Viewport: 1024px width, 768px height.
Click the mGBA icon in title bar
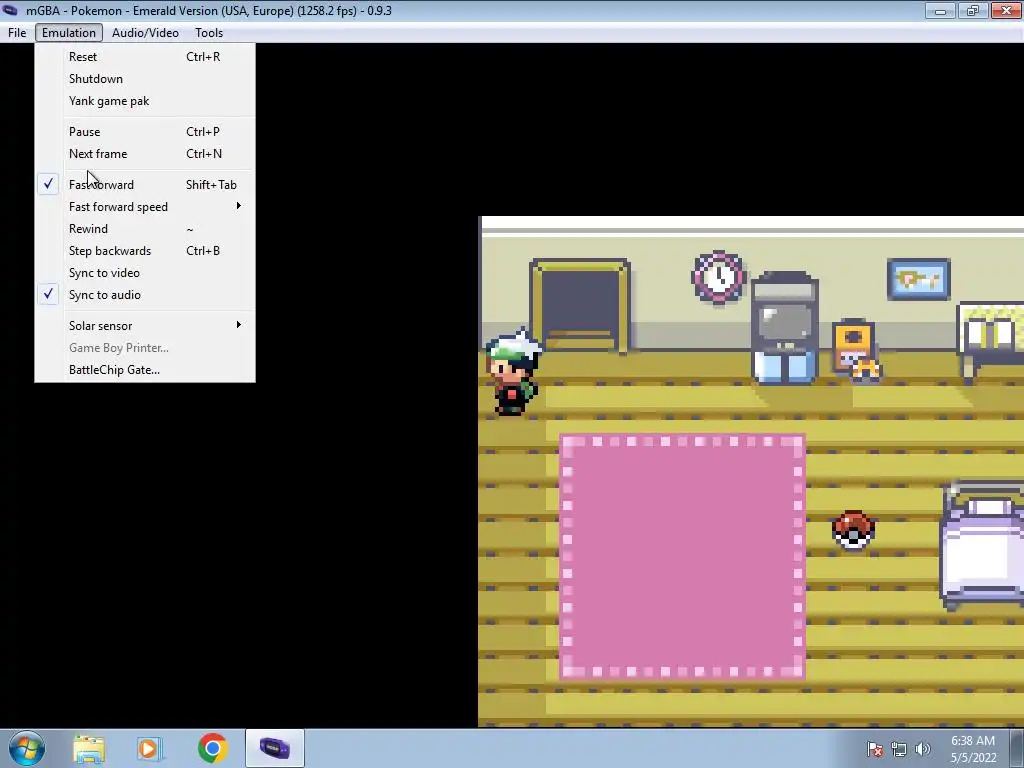click(x=10, y=10)
